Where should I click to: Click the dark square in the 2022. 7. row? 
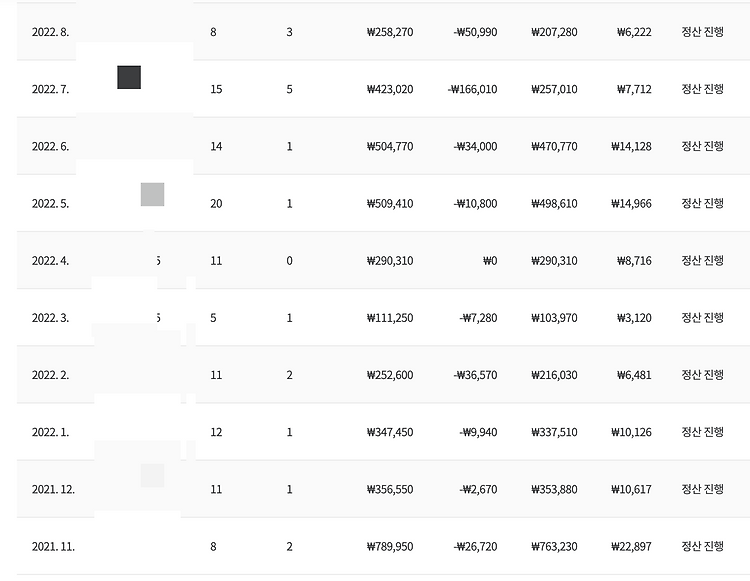click(129, 77)
